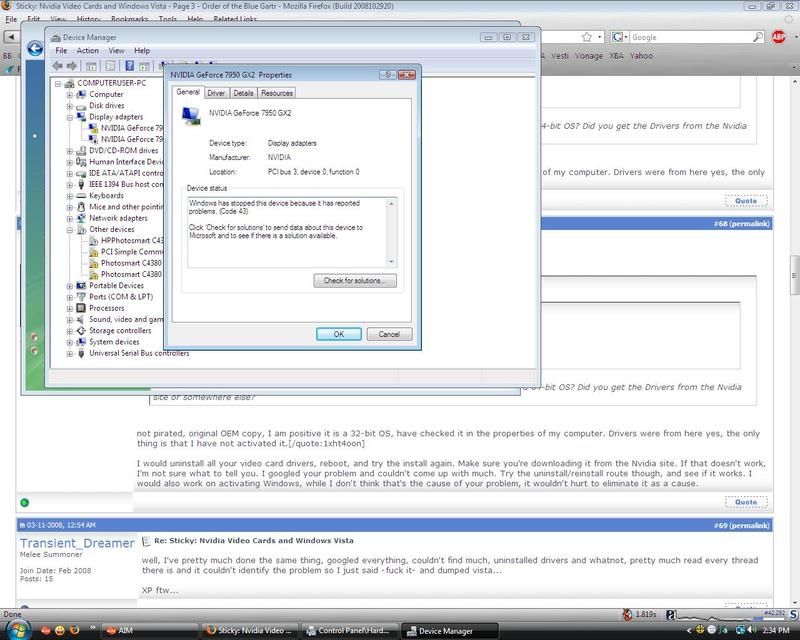Expand the Storage controllers node
The image size is (800, 640).
69,331
